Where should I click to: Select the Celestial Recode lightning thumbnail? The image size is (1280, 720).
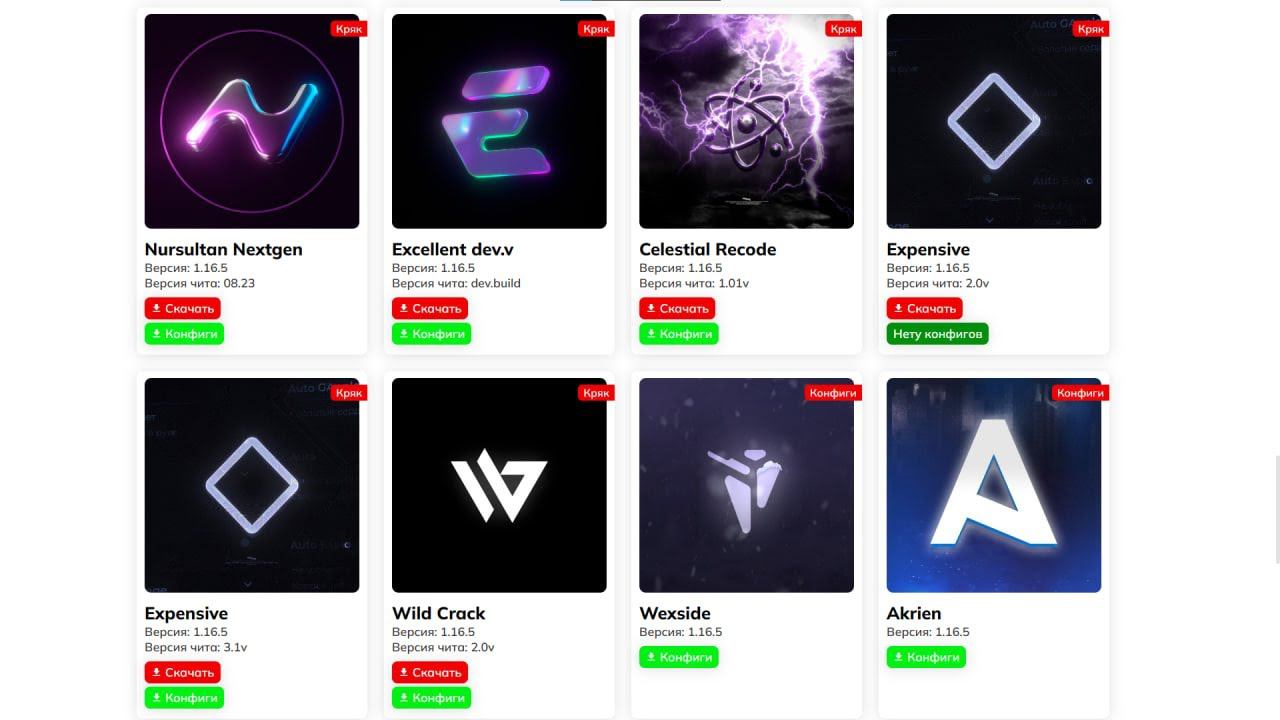(746, 121)
